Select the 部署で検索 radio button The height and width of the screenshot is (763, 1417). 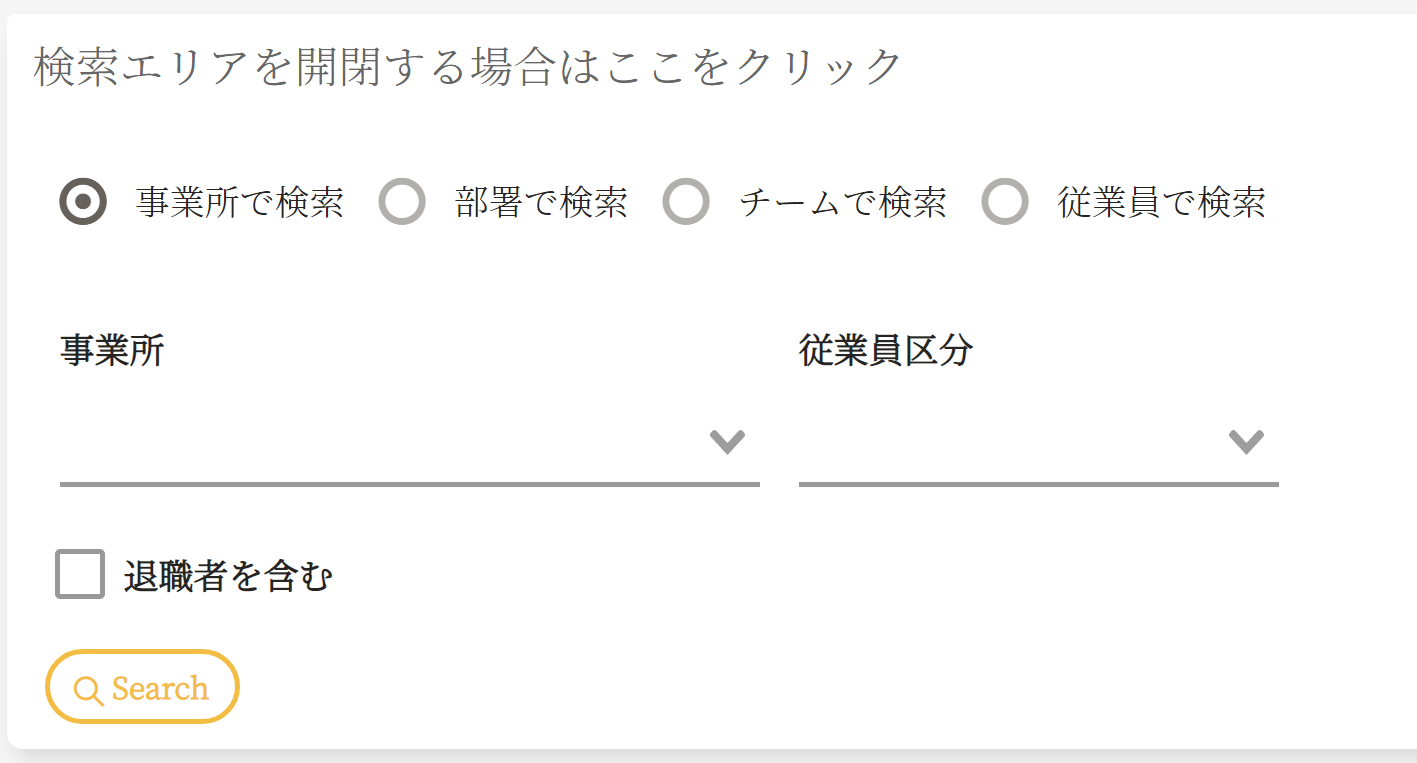pos(402,202)
